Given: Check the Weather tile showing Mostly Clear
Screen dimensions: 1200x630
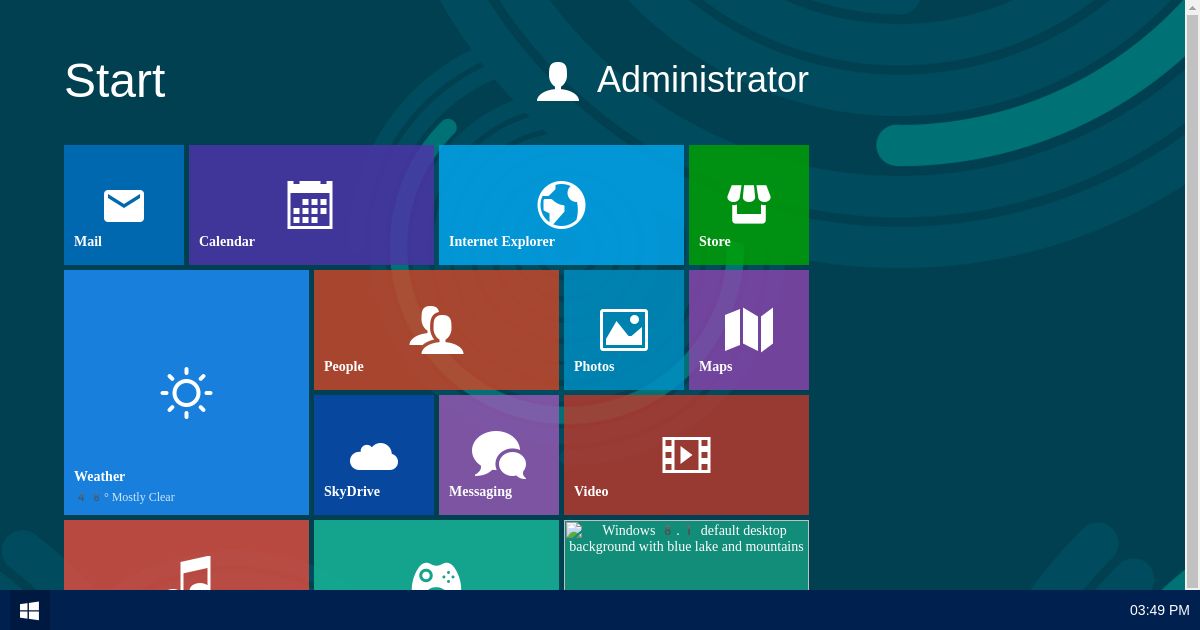Looking at the screenshot, I should click(186, 391).
